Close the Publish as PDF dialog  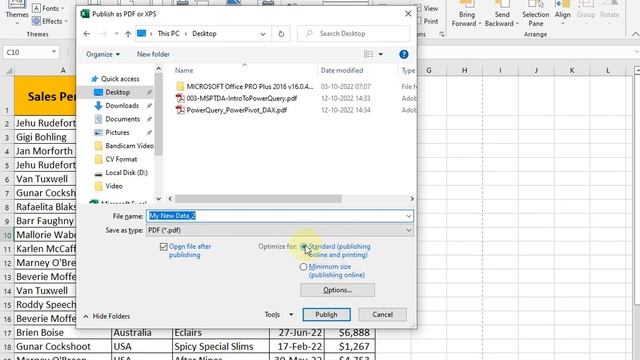(408, 14)
